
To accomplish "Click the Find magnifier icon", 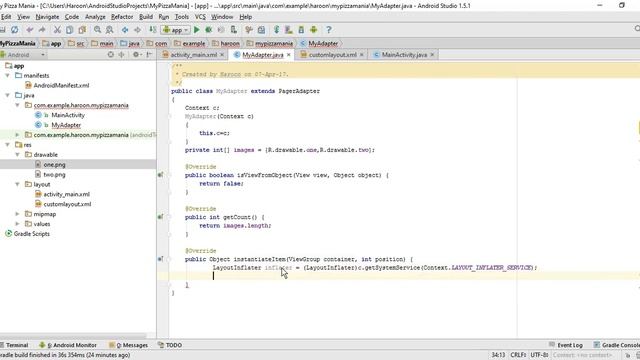I will click(x=98, y=30).
